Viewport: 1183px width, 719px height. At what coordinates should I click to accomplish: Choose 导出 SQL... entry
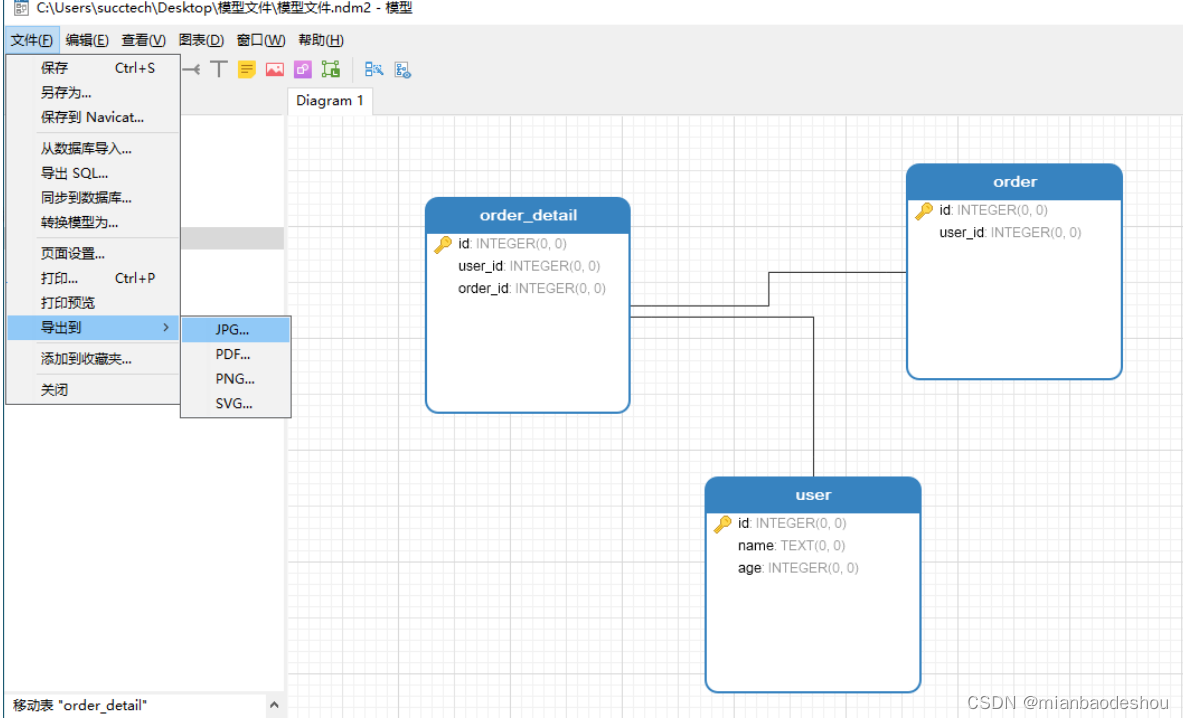coord(93,174)
